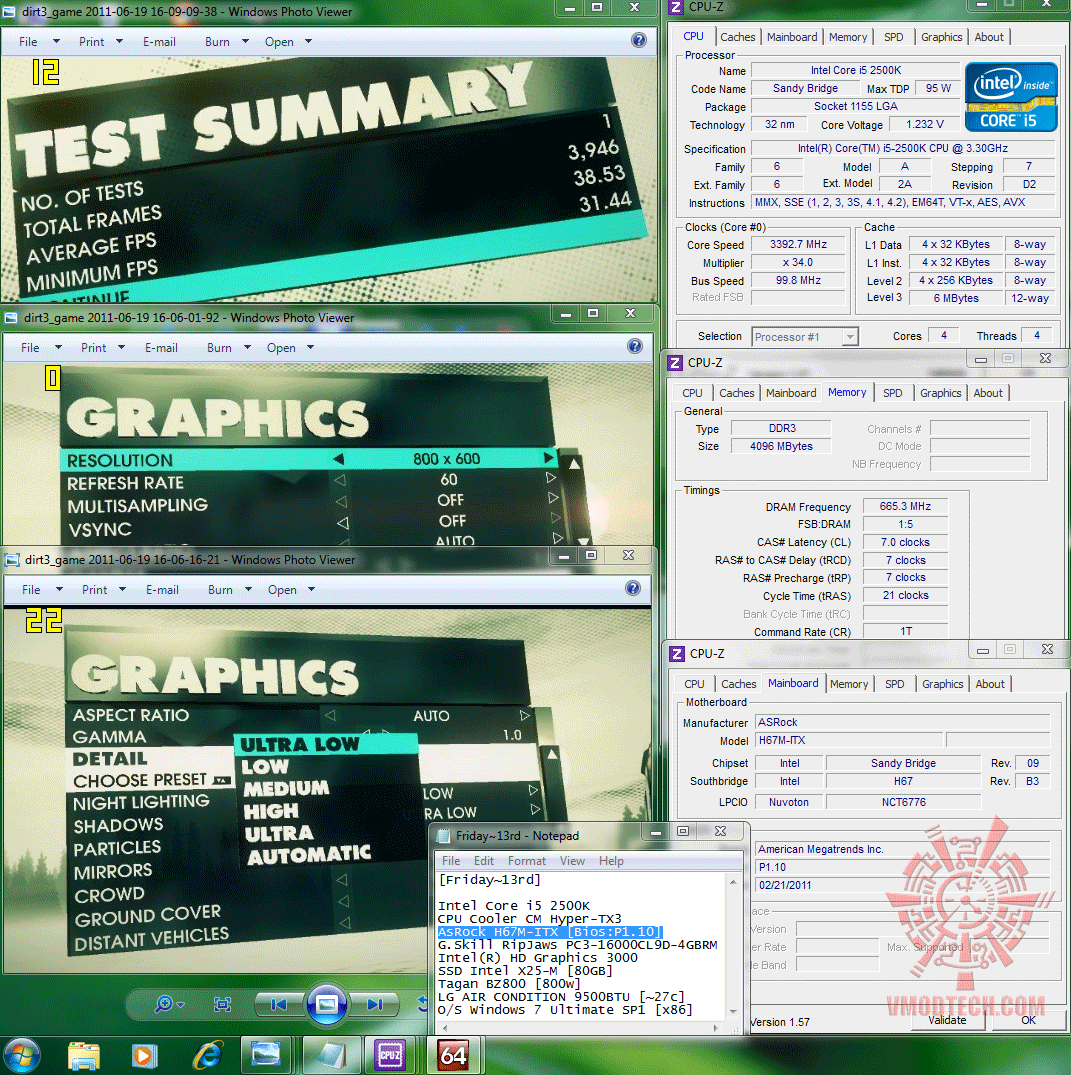The width and height of the screenshot is (1071, 1075).
Task: Select CPU tab in the Mainboard CPU-Z window
Action: (694, 684)
